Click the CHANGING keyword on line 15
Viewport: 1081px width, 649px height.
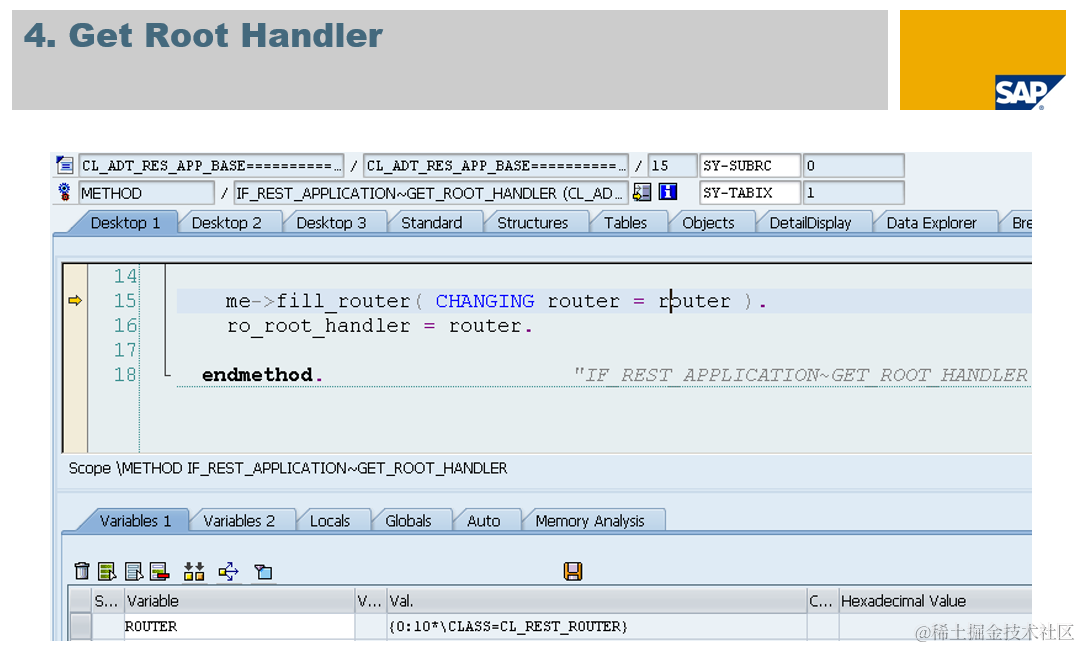[x=485, y=301]
